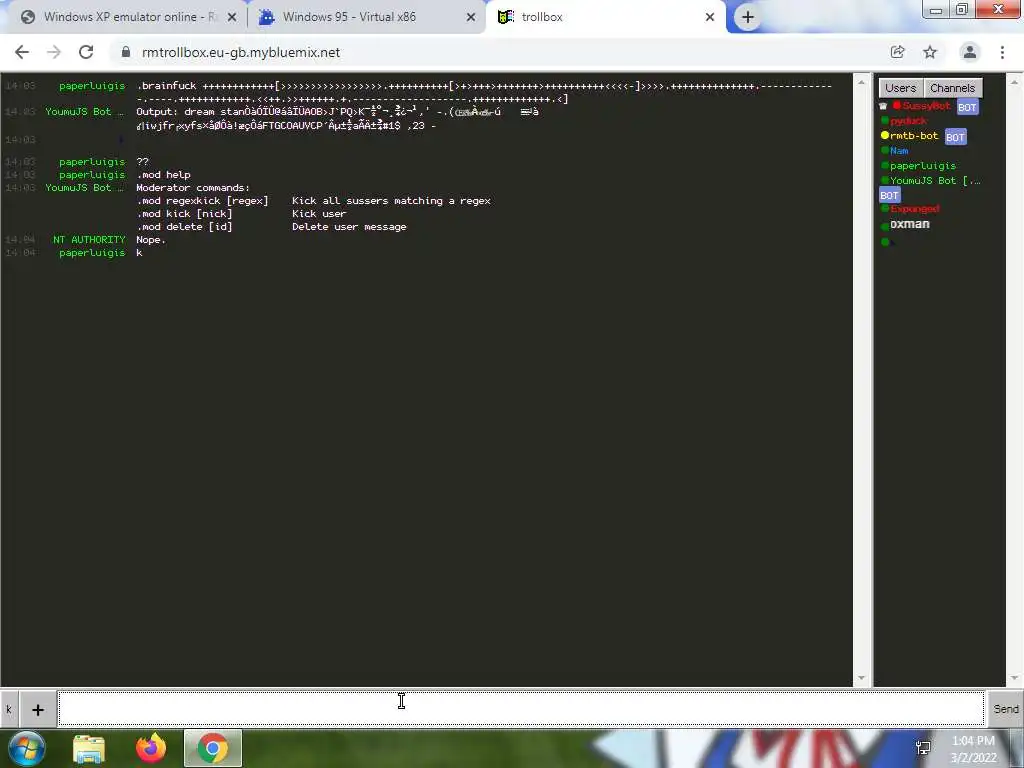Click '.mod help' message text
1024x768 pixels.
pyautogui.click(x=163, y=175)
